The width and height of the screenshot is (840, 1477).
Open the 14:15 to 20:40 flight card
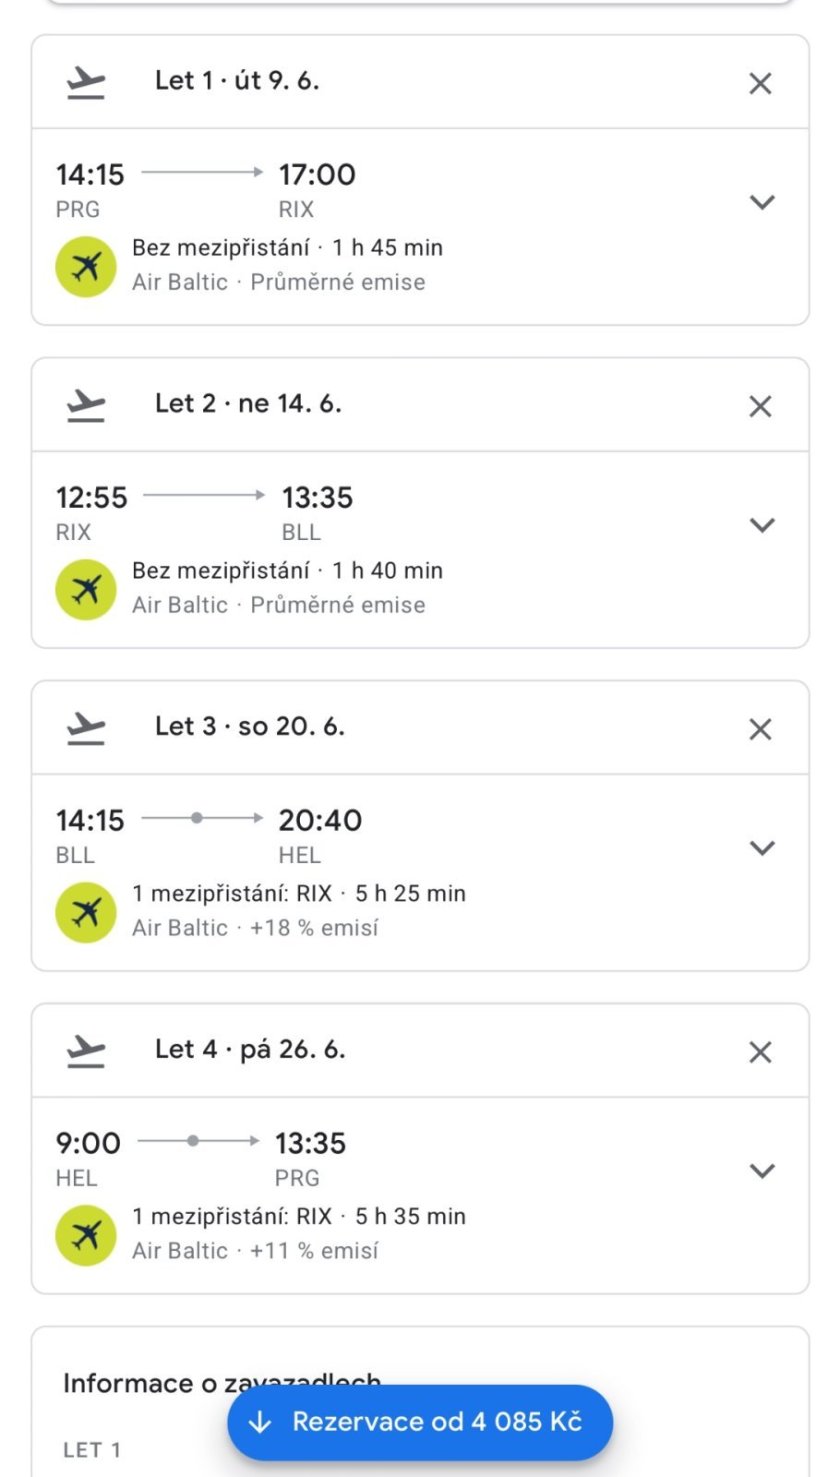coord(400,870)
